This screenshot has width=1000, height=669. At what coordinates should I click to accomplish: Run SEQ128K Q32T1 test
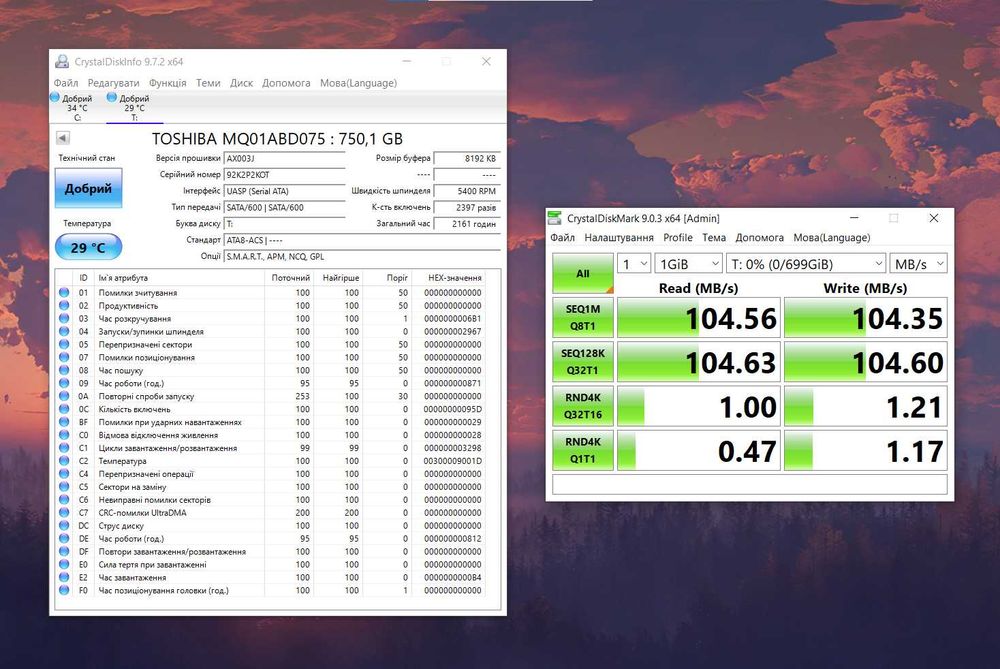coord(583,362)
